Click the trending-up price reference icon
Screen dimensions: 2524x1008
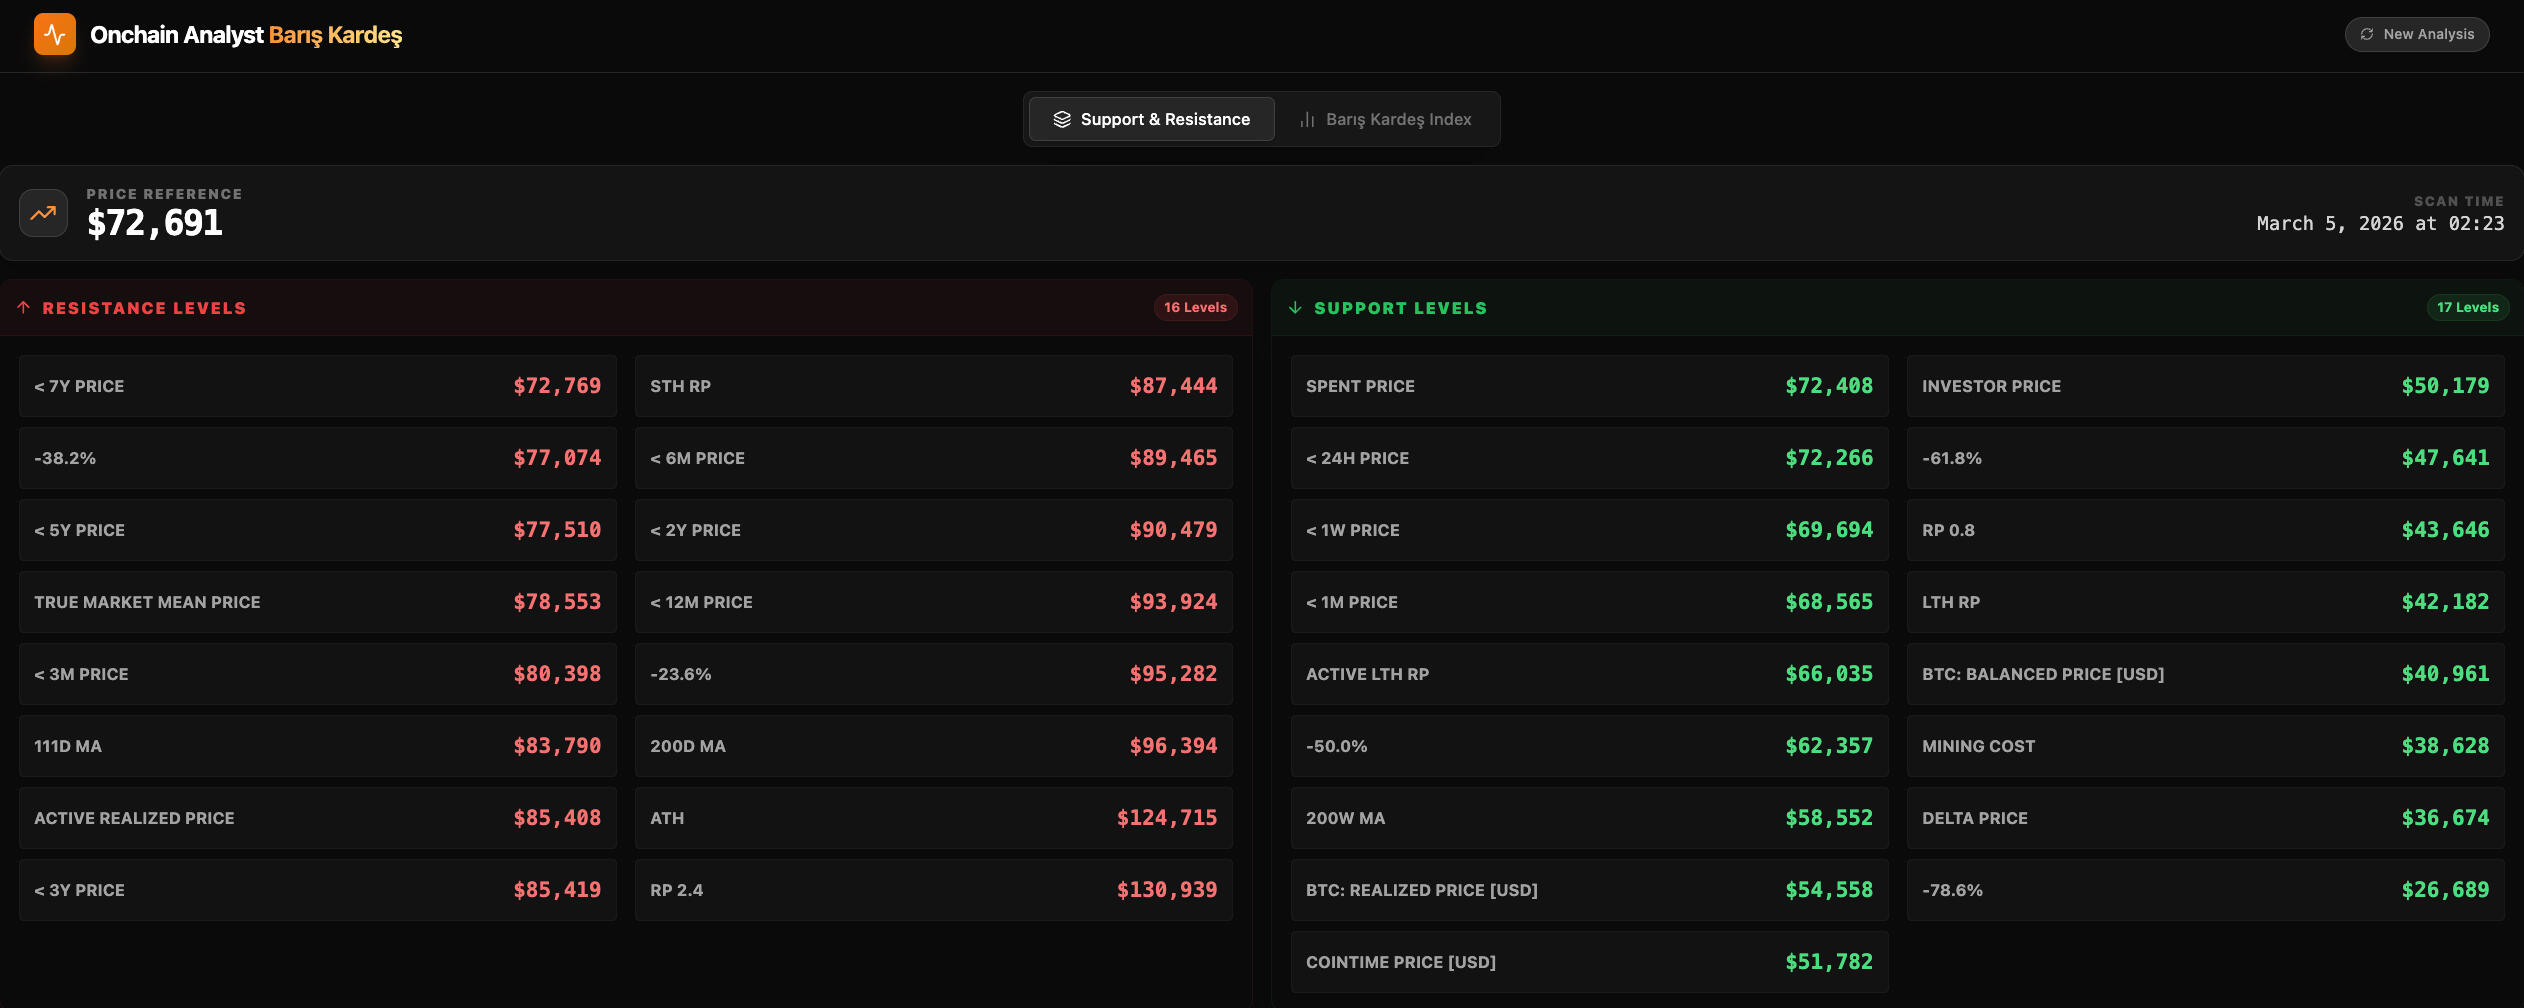[x=43, y=213]
